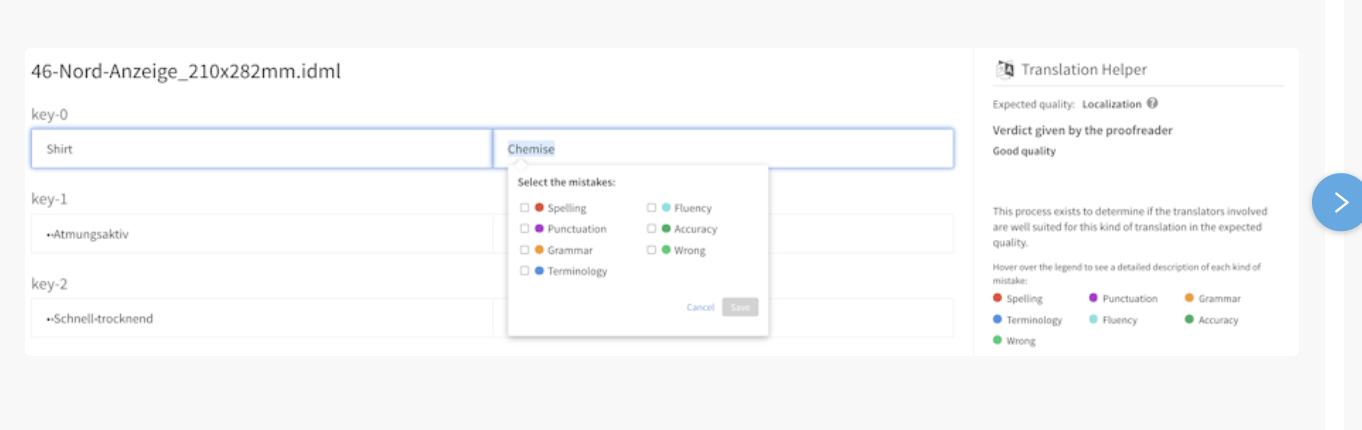The image size is (1362, 430).
Task: Cancel the mistake selection popup
Action: tap(700, 307)
